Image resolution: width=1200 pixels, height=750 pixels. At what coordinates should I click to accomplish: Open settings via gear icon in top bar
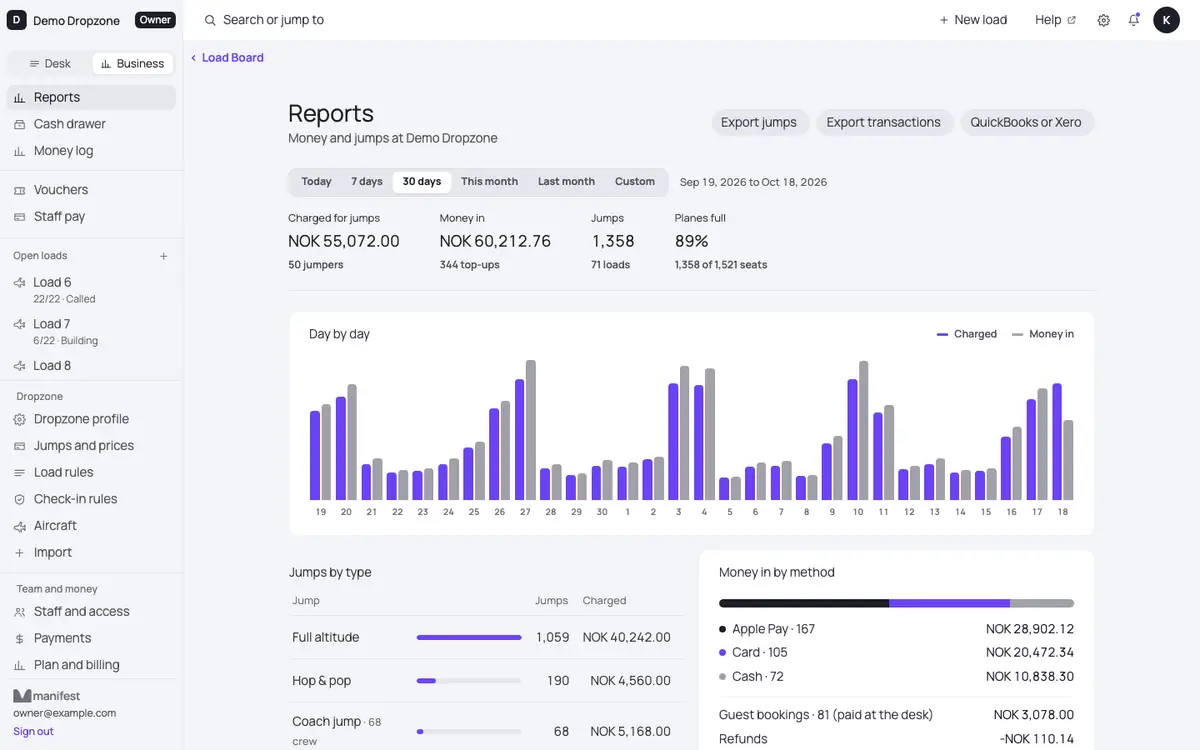tap(1103, 20)
